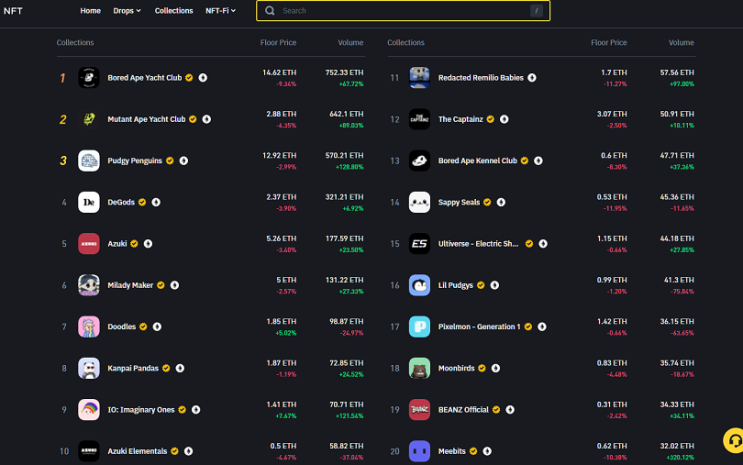This screenshot has height=465, width=743.
Task: Click the verified badge next to Lil Pudgys
Action: [x=481, y=285]
